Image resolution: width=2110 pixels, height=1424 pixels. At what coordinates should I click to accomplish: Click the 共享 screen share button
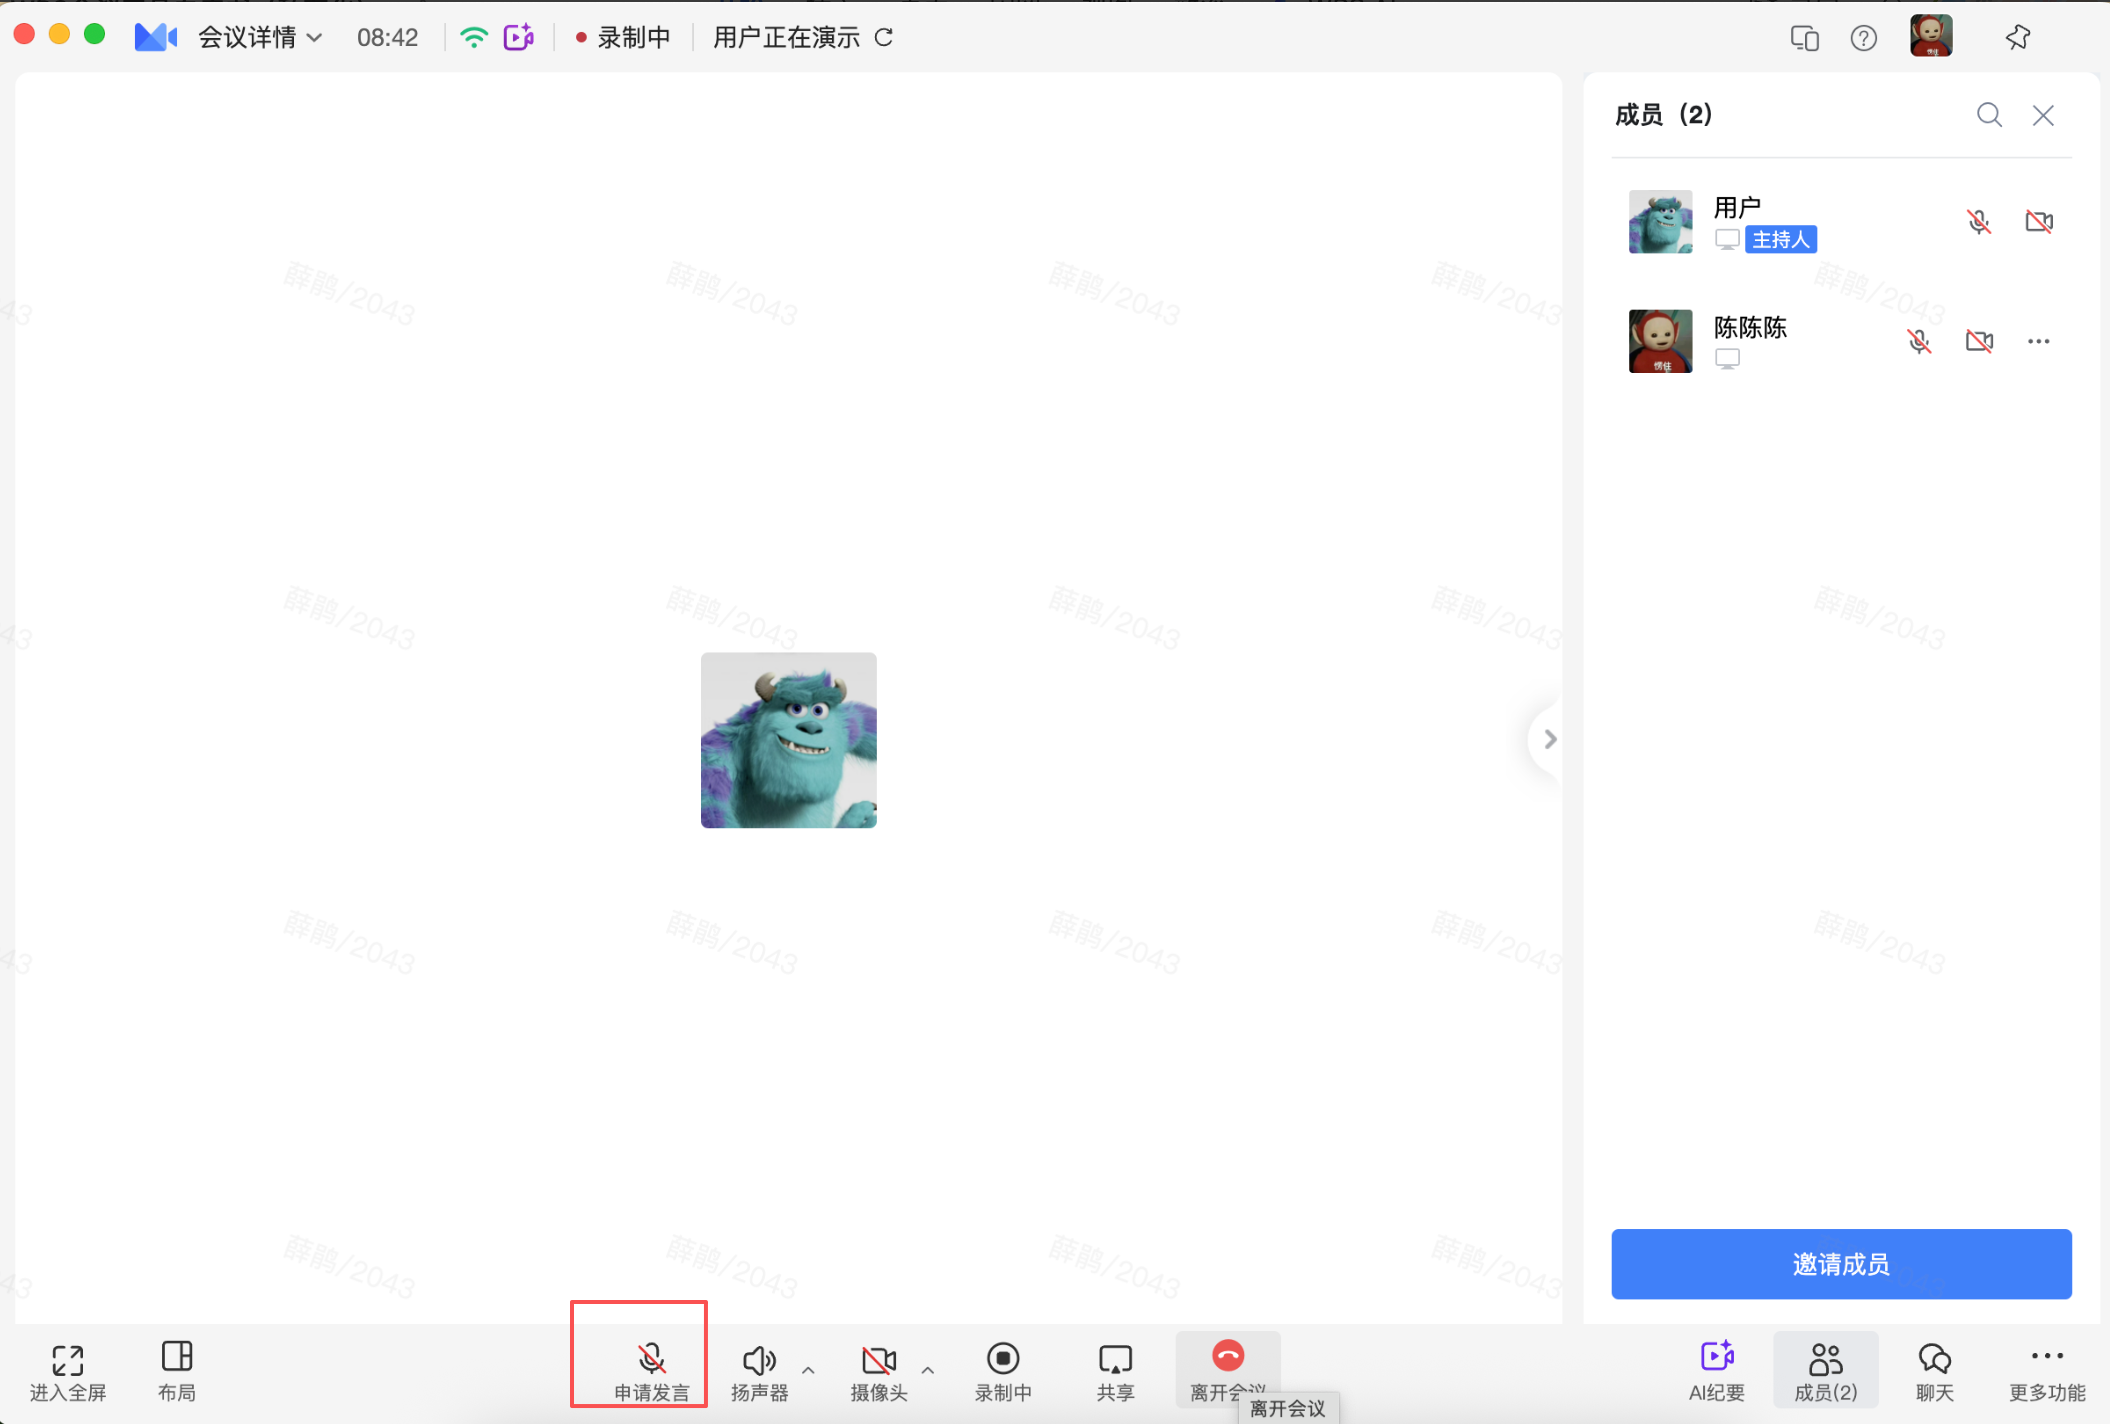[x=1115, y=1371]
